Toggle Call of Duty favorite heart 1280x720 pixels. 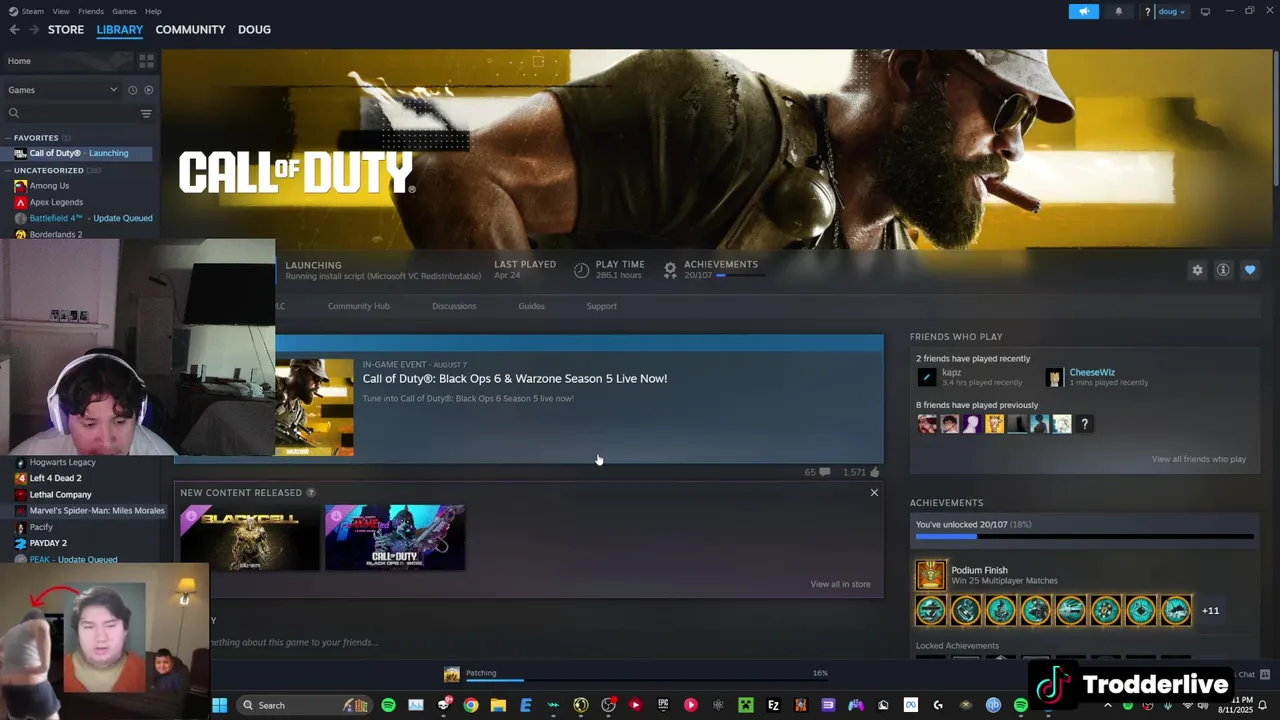[x=1250, y=270]
